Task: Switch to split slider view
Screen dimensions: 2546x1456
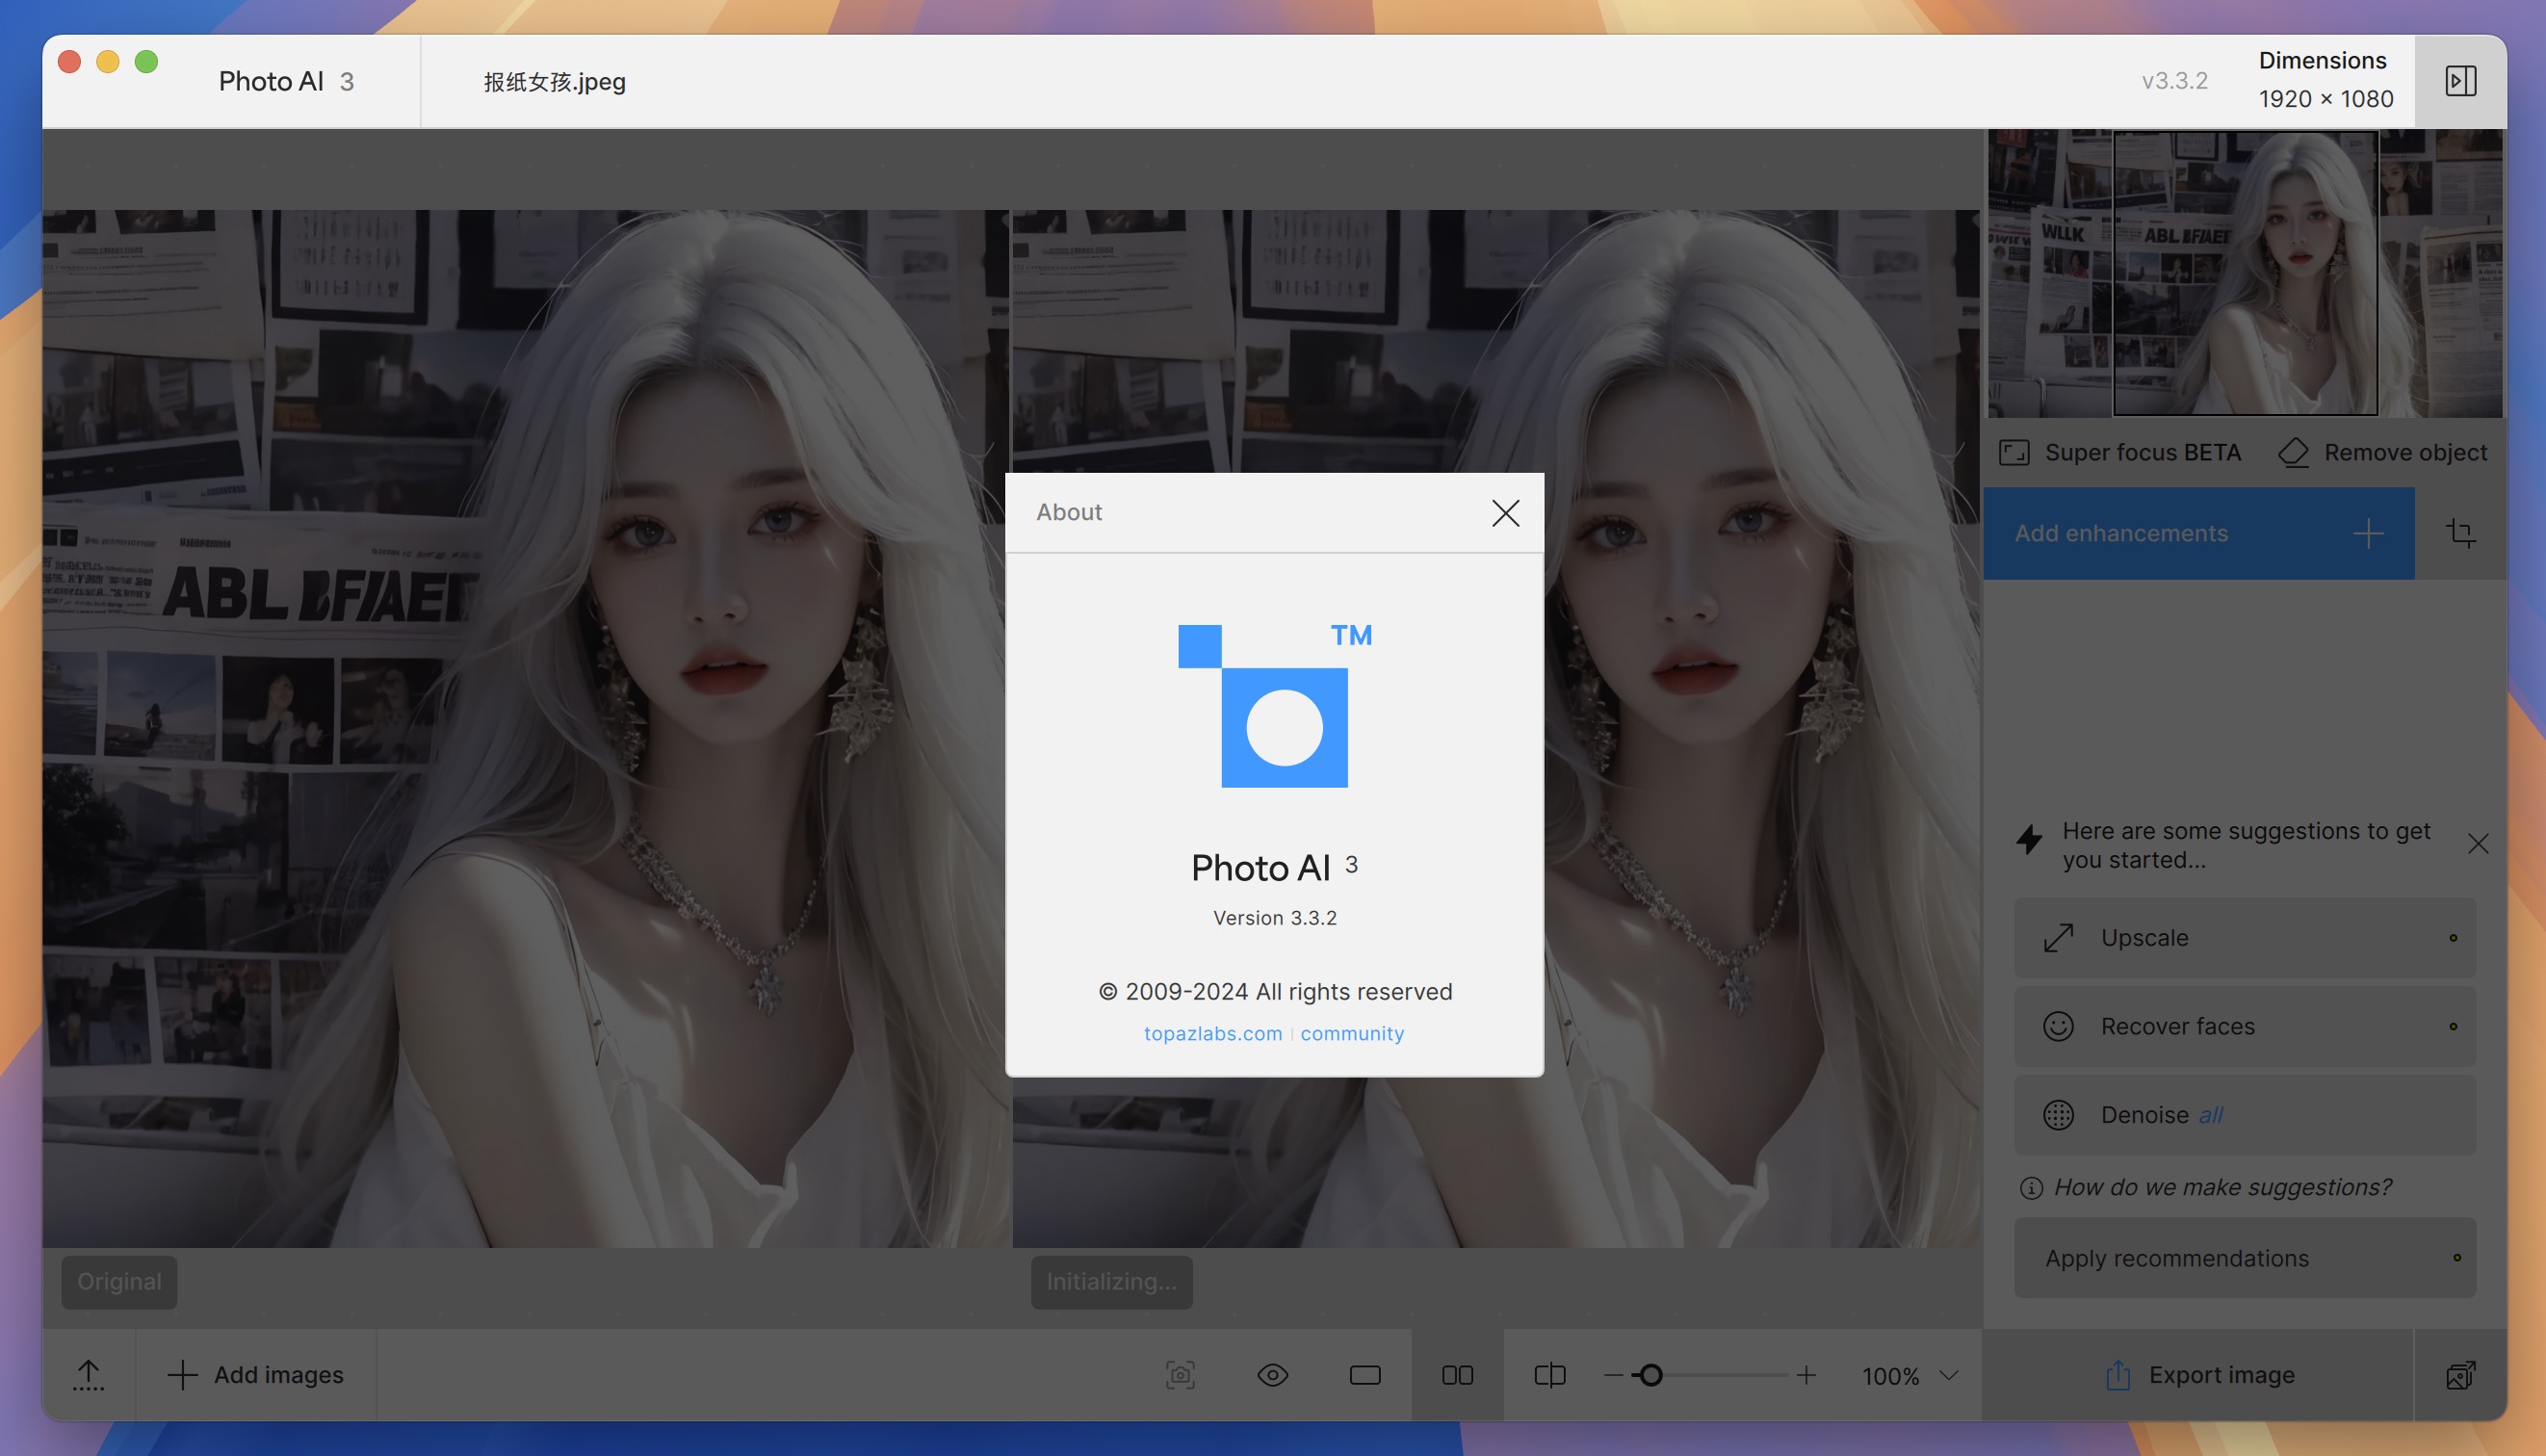Action: point(1550,1376)
